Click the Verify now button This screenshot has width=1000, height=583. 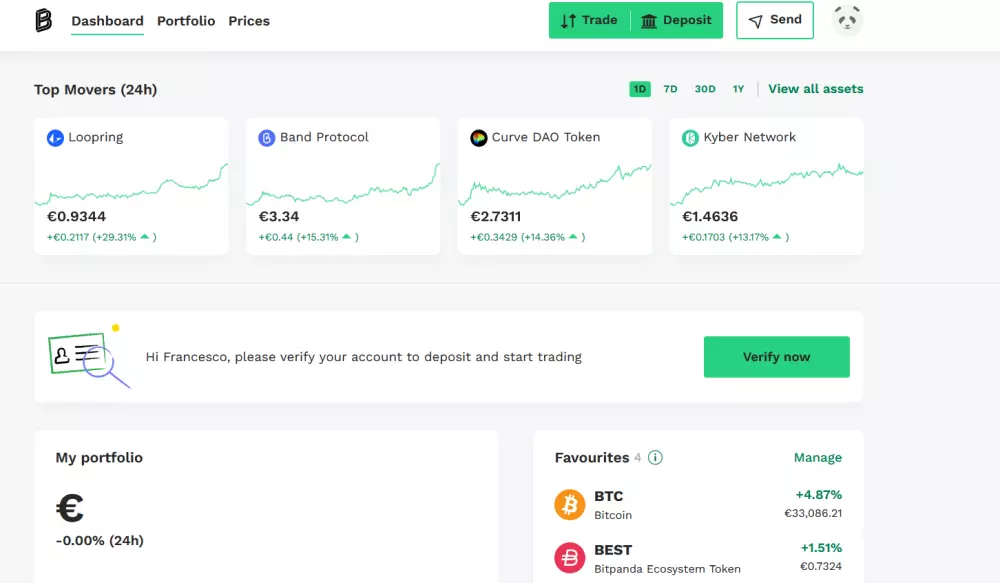tap(776, 357)
